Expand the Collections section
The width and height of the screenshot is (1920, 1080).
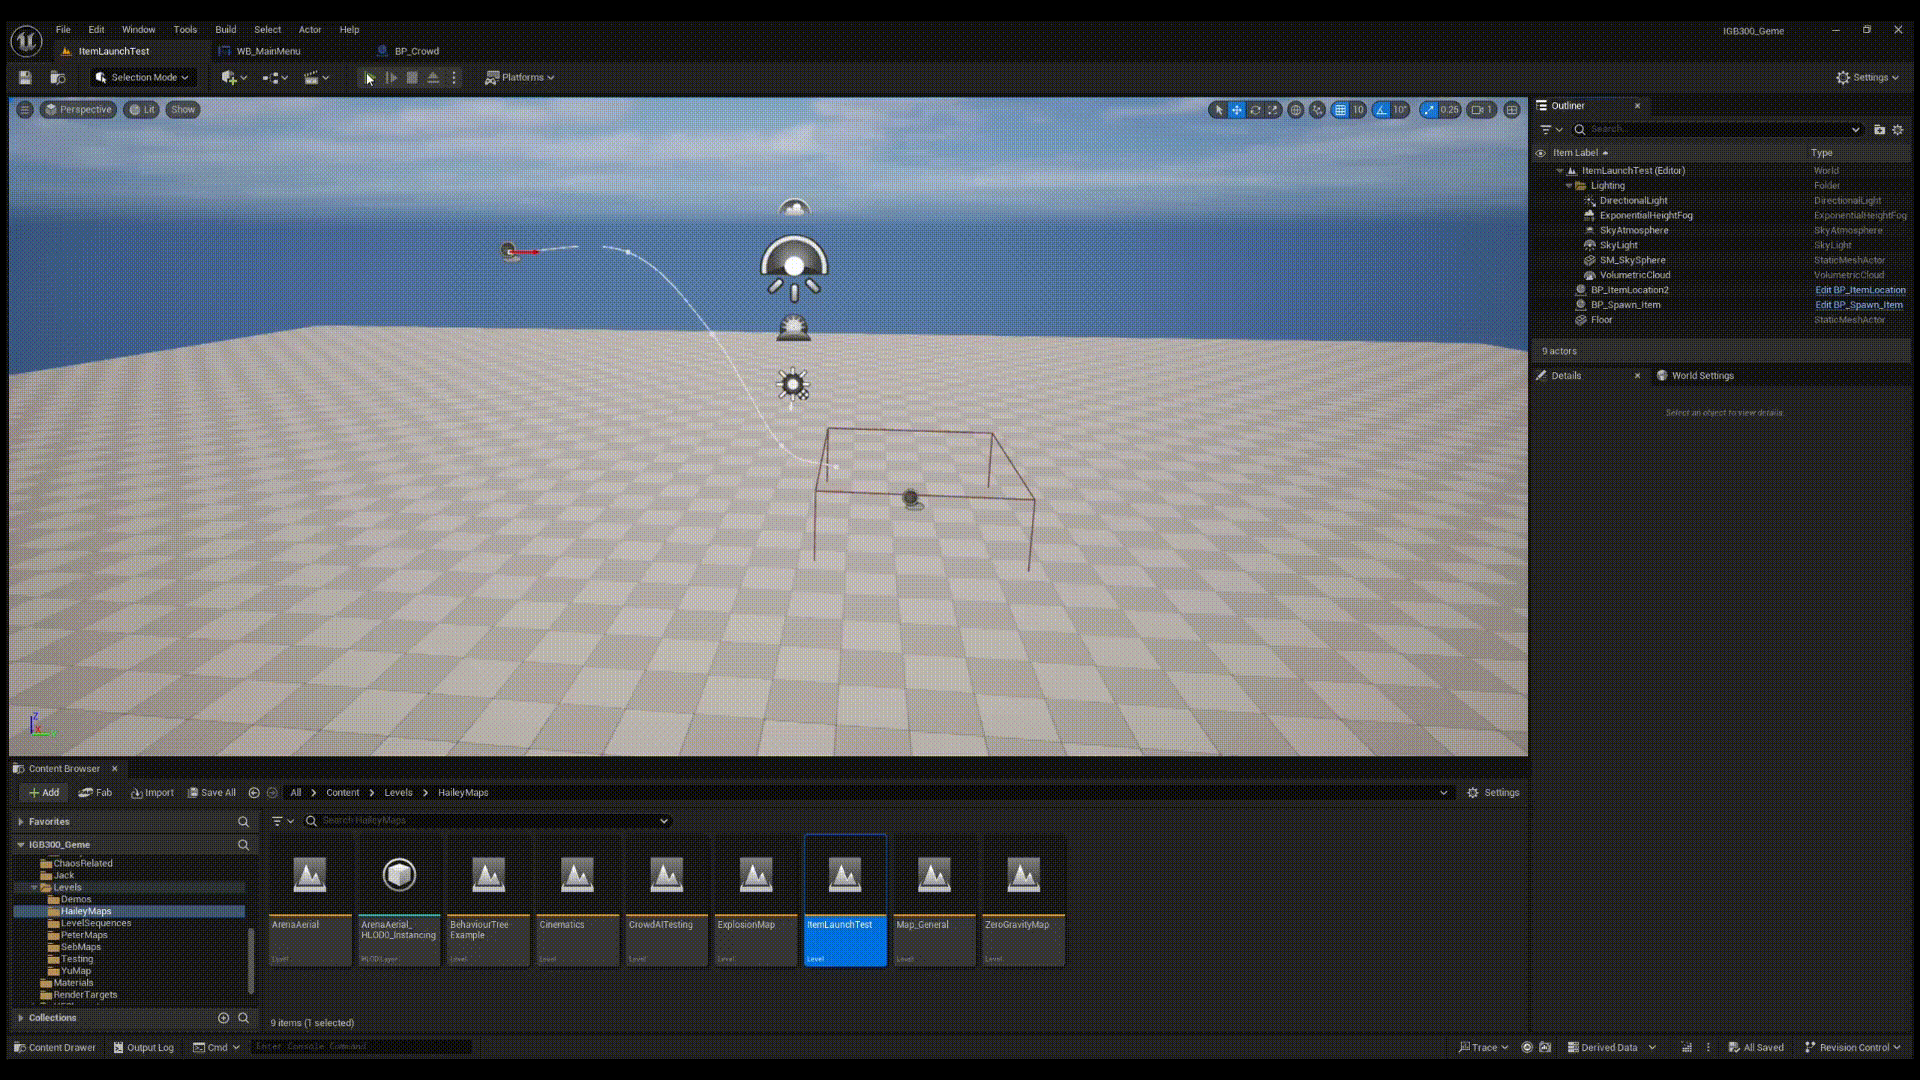[x=21, y=1018]
